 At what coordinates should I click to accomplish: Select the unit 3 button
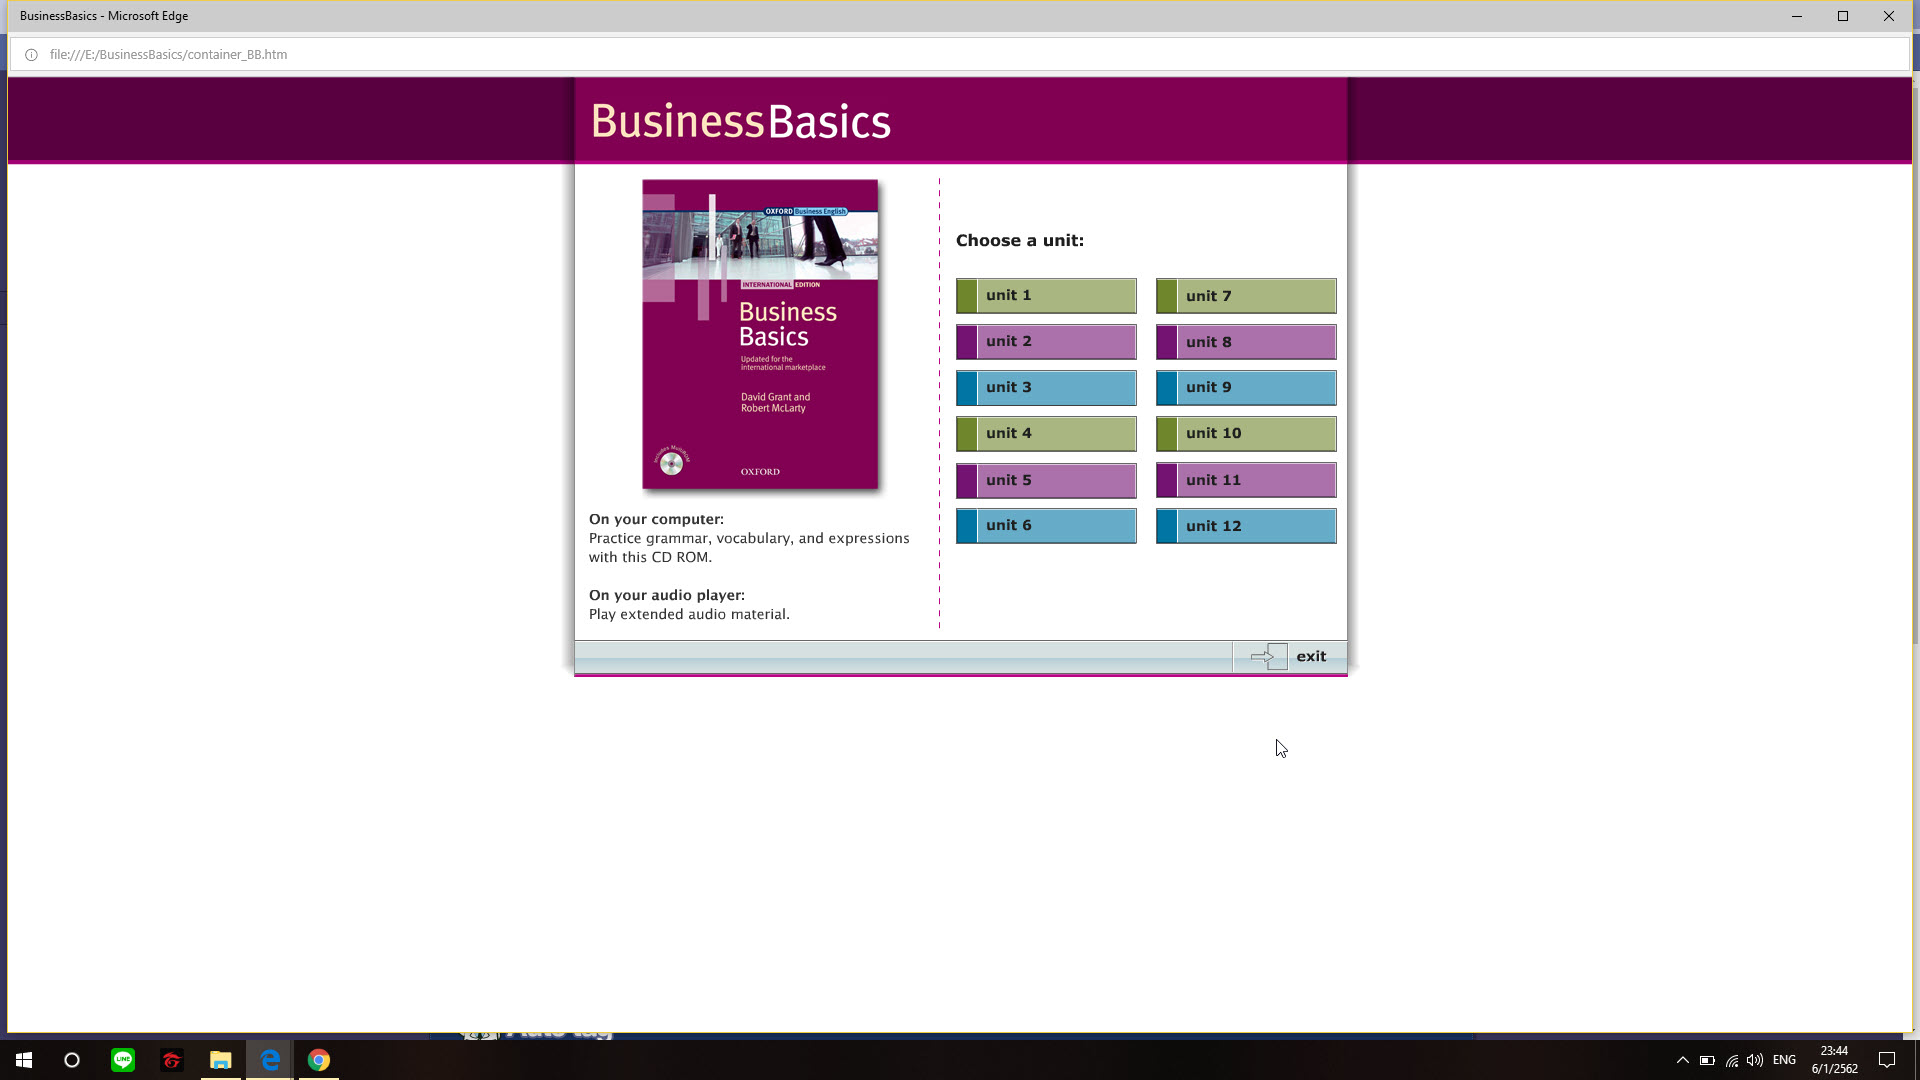[x=1046, y=388]
